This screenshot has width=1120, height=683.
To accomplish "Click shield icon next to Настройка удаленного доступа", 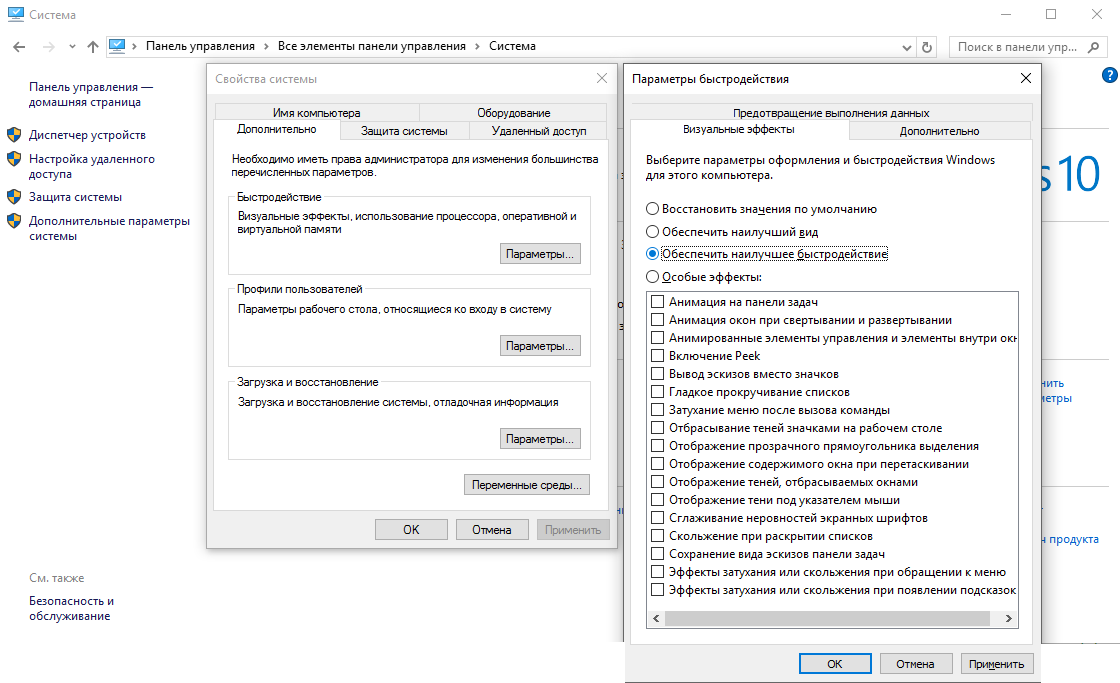I will [14, 159].
